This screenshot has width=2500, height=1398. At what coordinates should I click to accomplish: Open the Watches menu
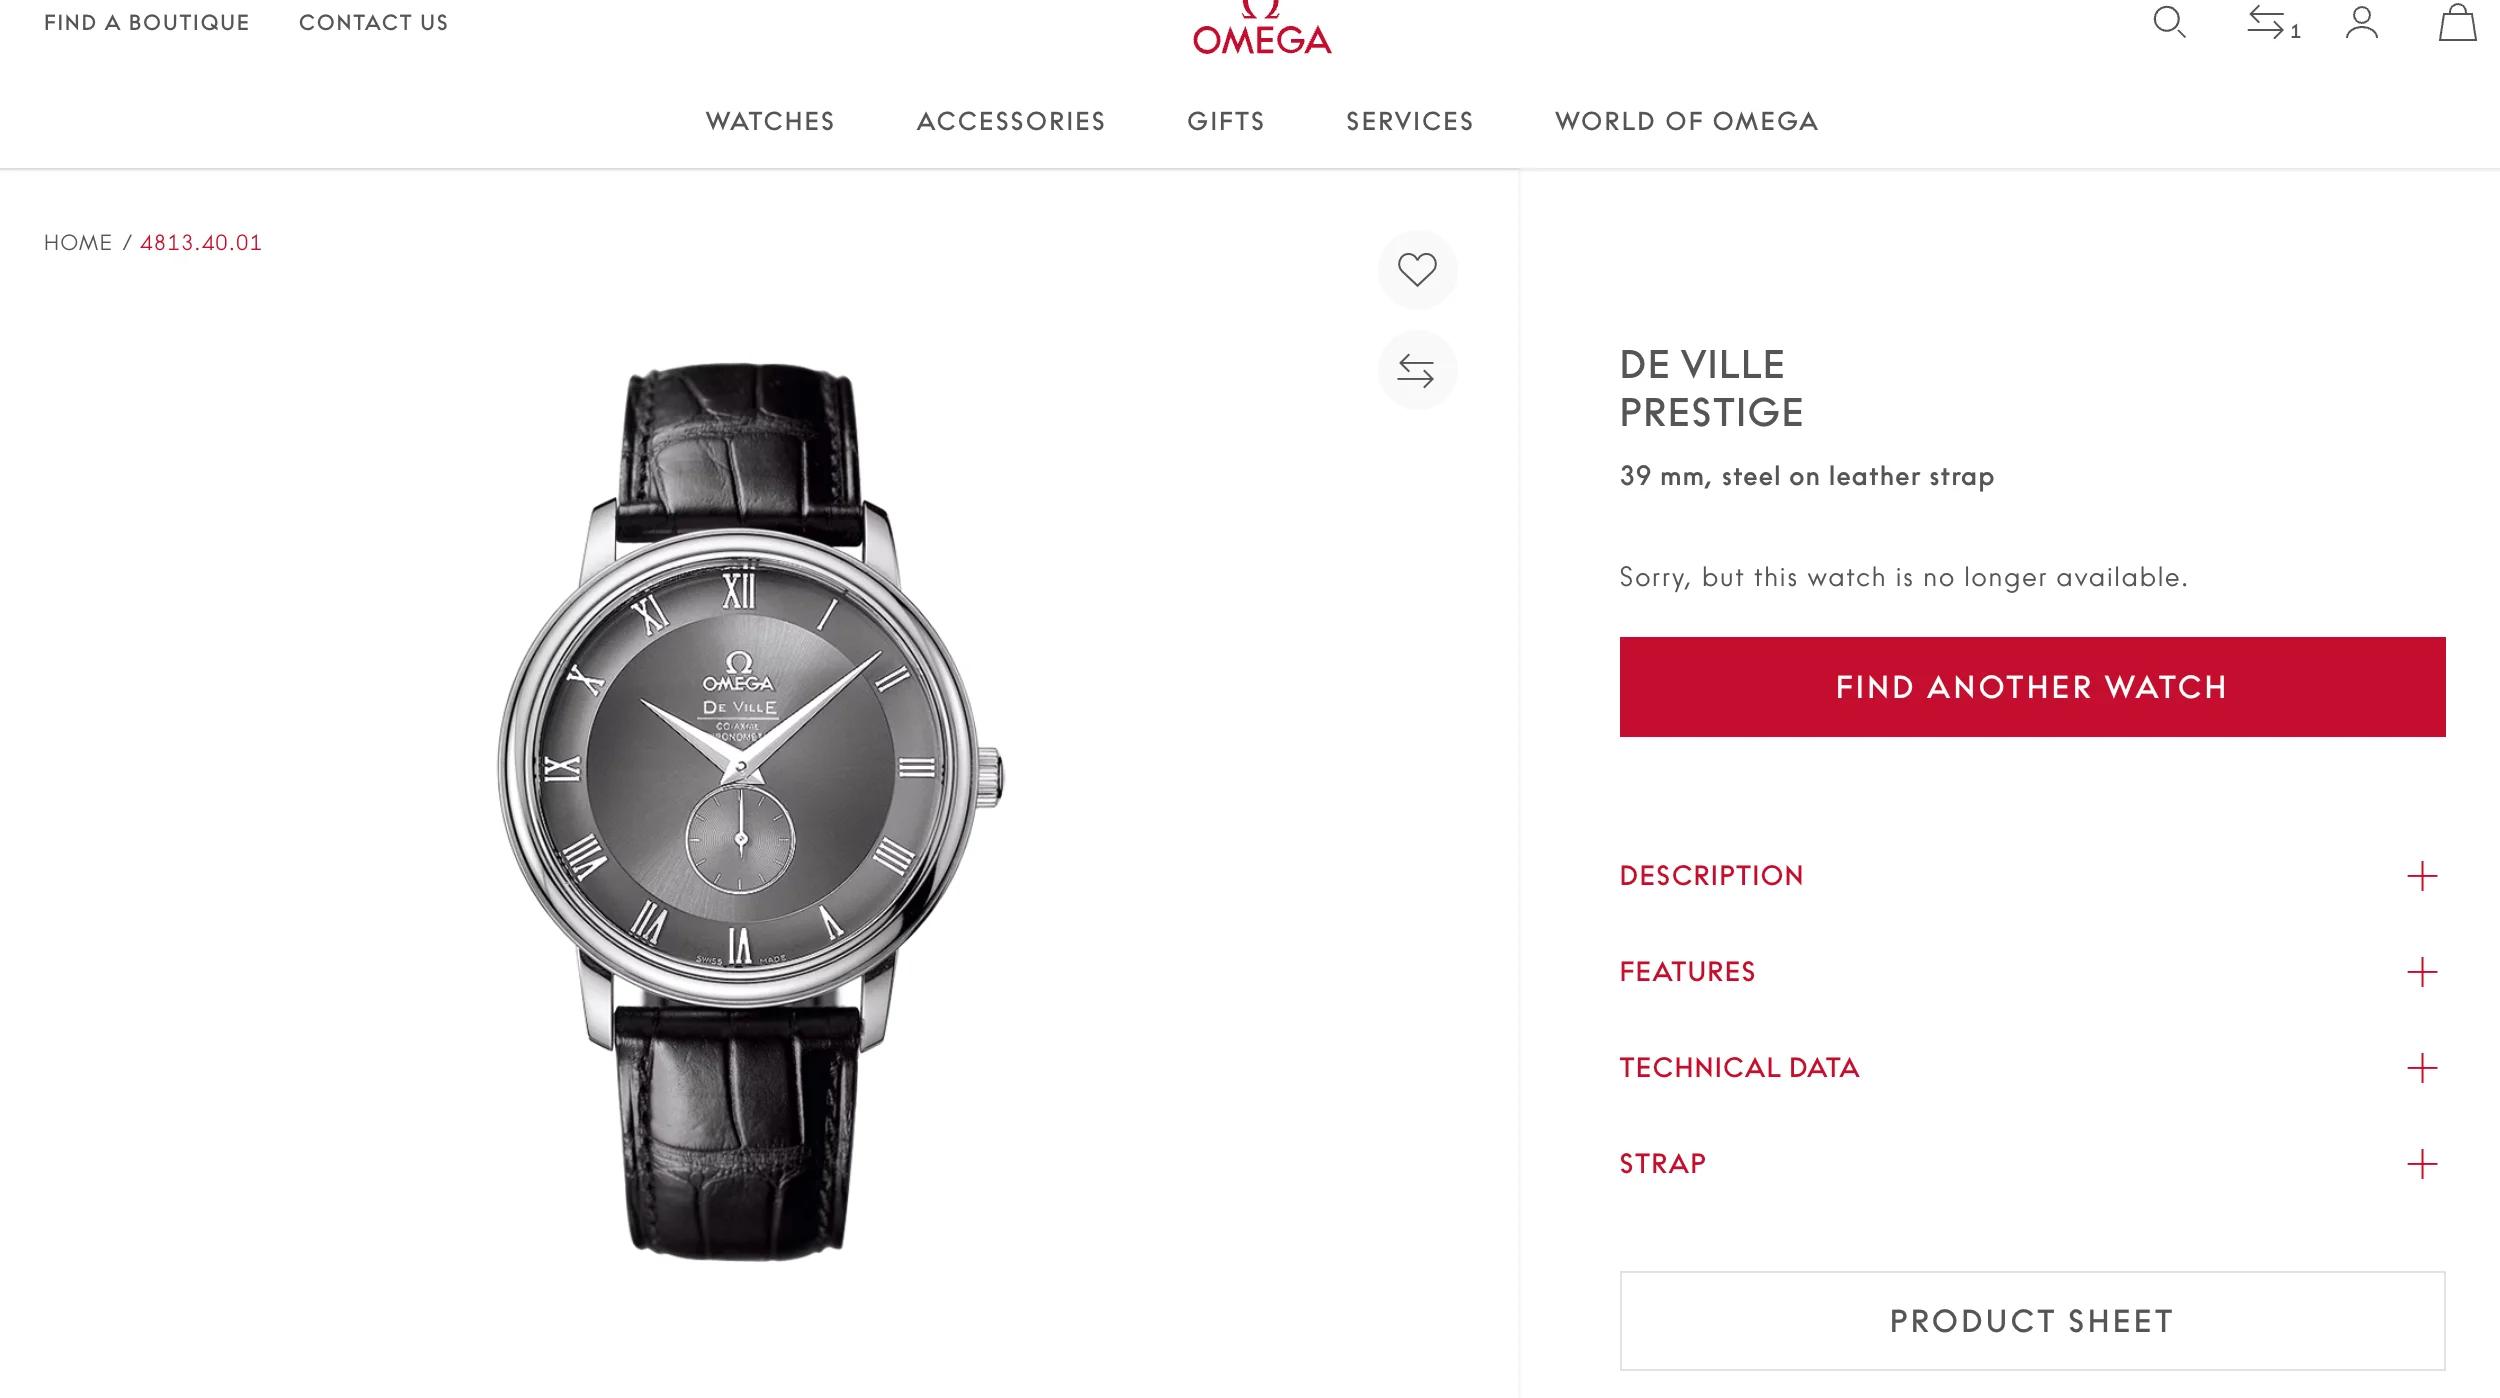coord(770,121)
